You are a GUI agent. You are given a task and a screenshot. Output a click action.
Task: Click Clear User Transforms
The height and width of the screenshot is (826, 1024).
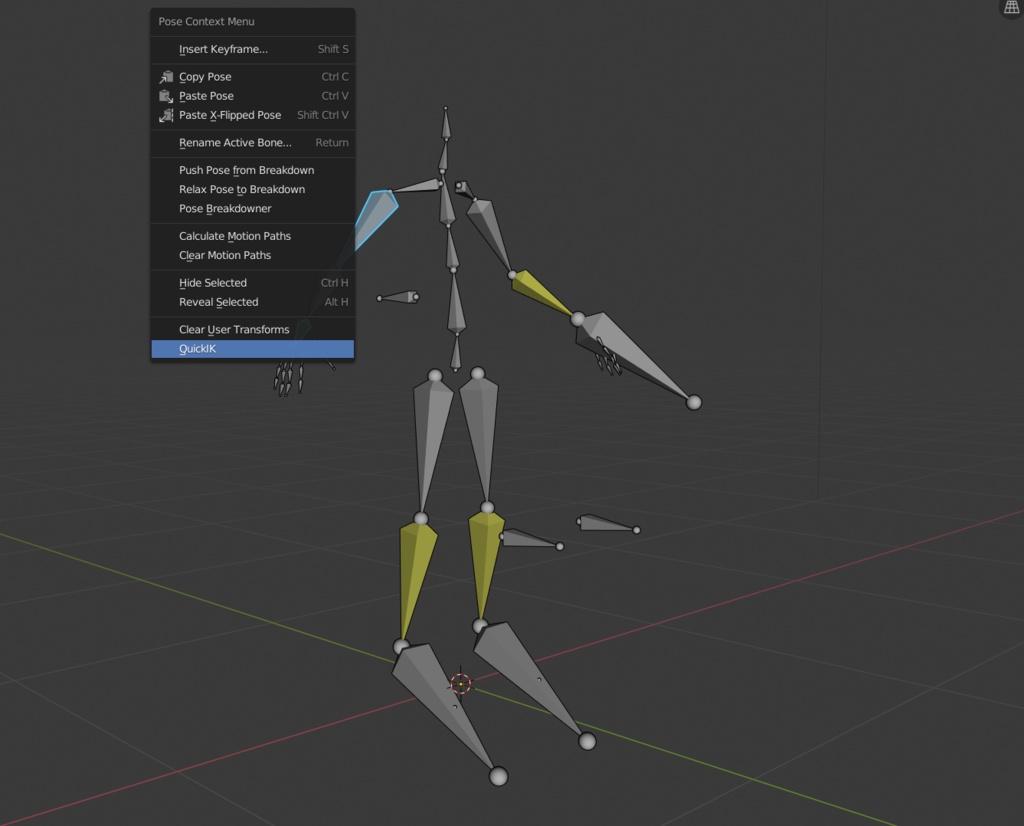[x=233, y=329]
